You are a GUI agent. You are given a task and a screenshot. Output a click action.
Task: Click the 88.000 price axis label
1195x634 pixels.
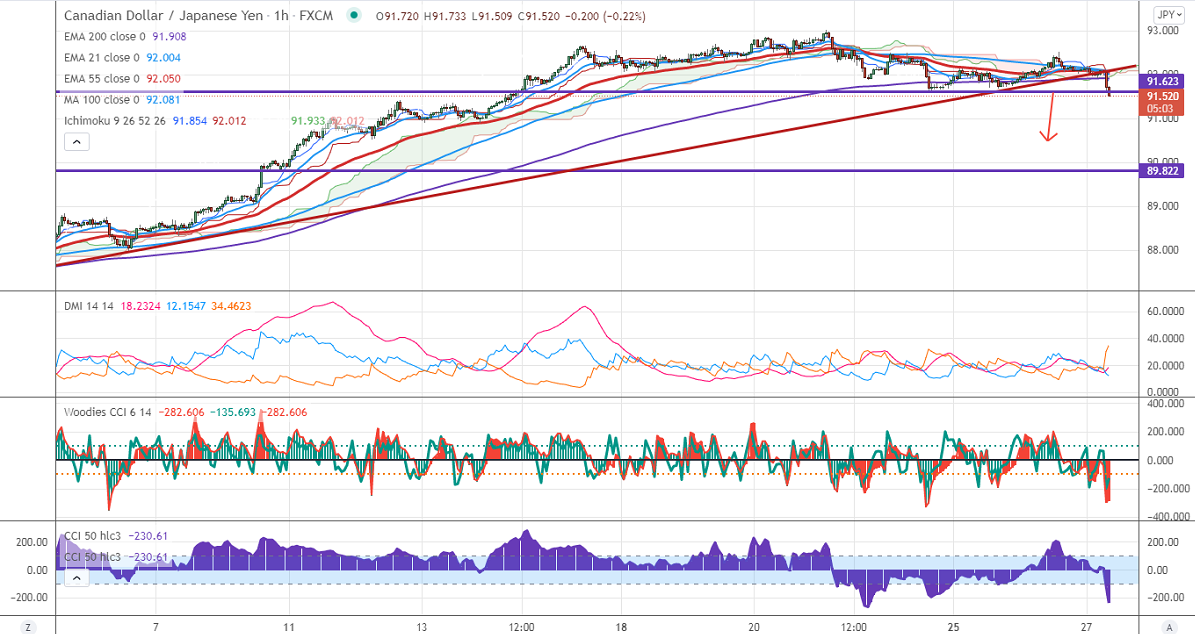1162,250
